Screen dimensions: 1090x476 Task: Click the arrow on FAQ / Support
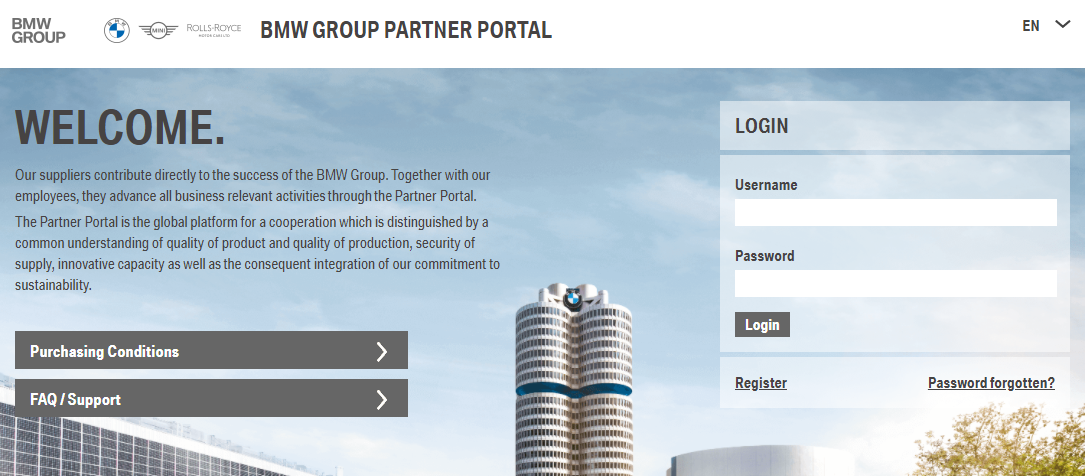381,400
